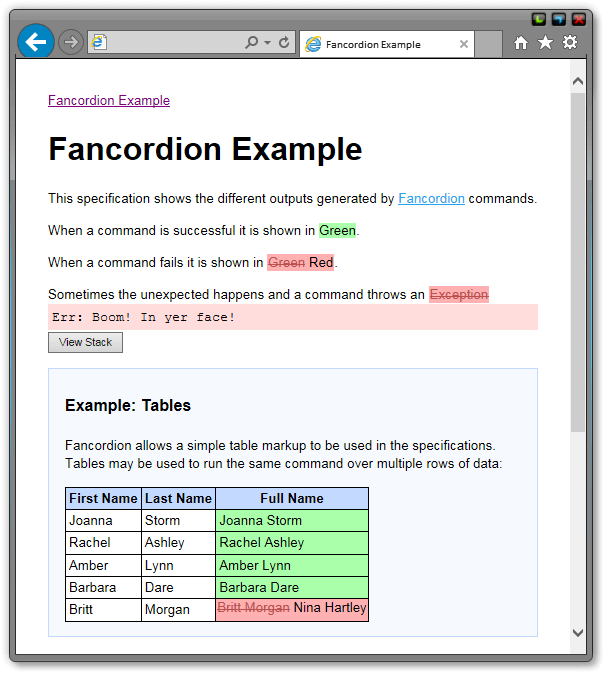Follow the blue Fancordion hyperlink

(431, 198)
